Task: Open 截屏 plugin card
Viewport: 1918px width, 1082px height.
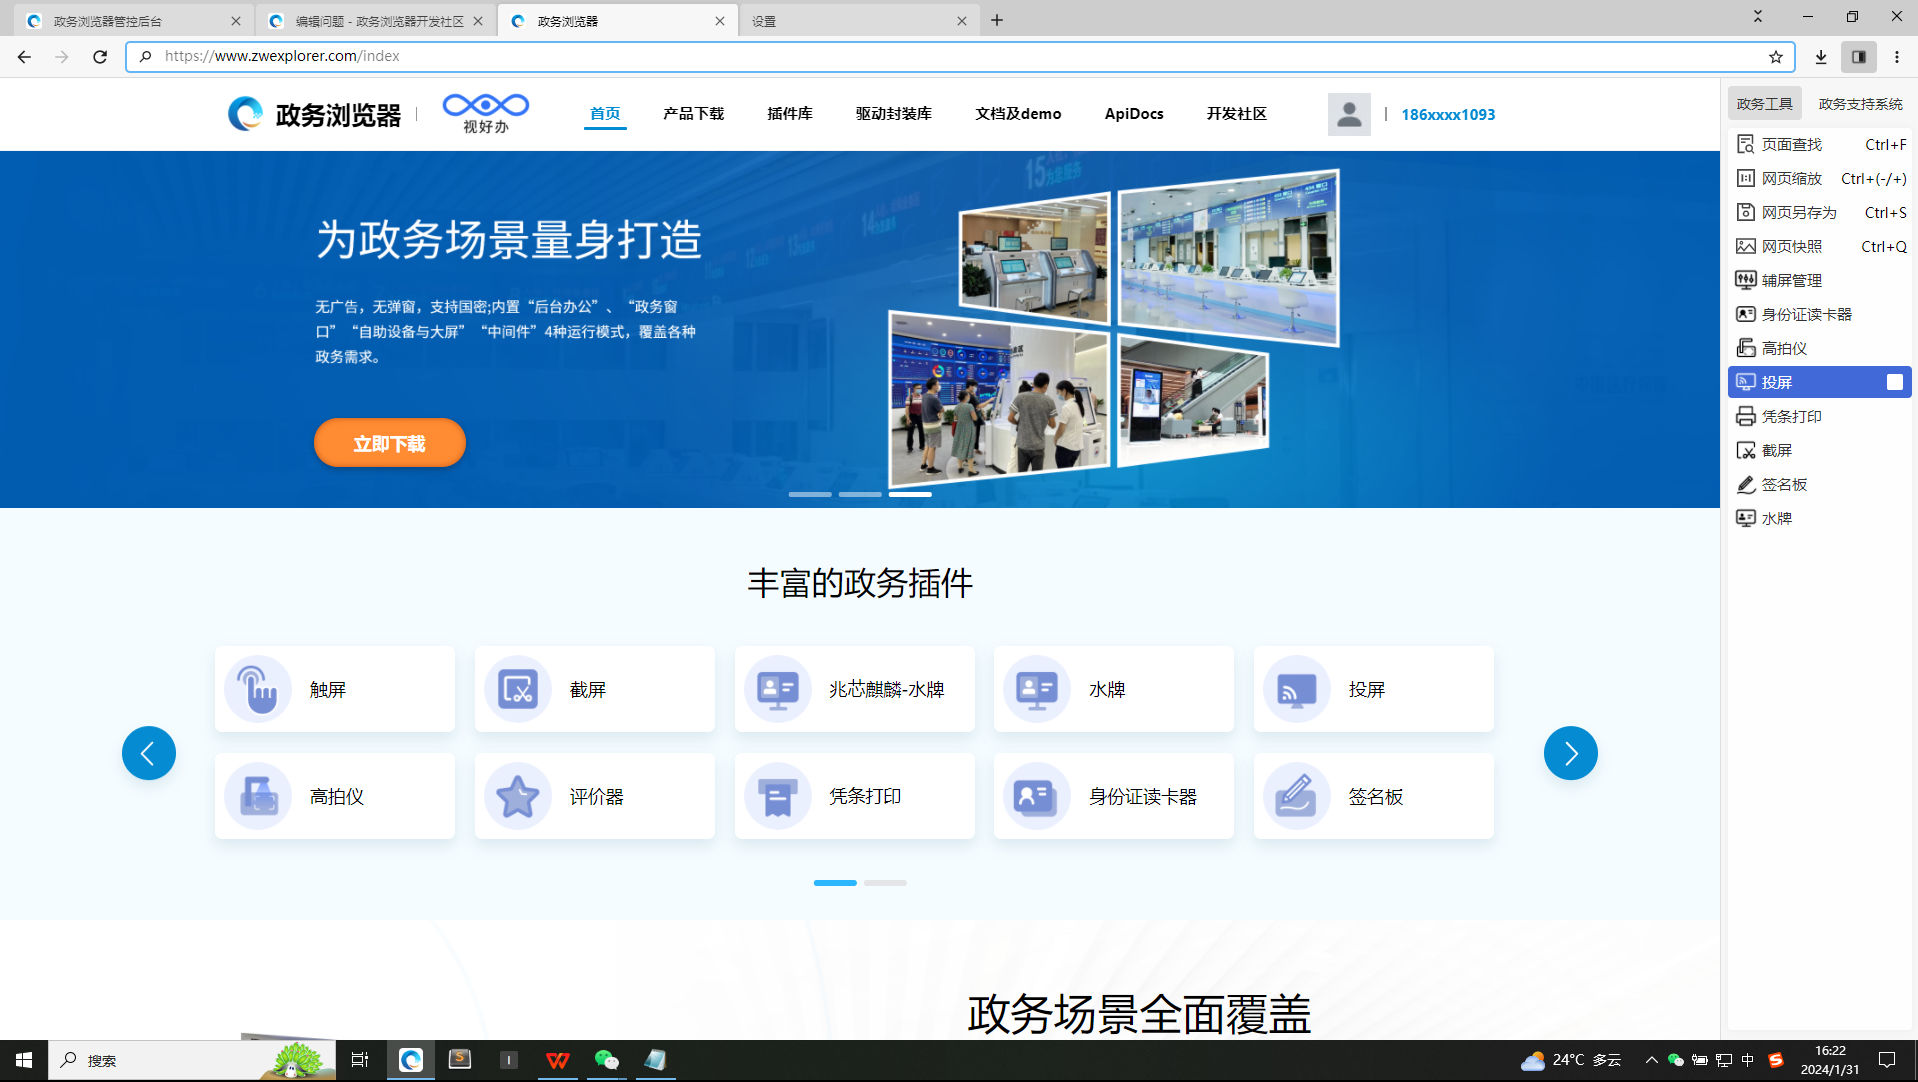Action: 595,689
